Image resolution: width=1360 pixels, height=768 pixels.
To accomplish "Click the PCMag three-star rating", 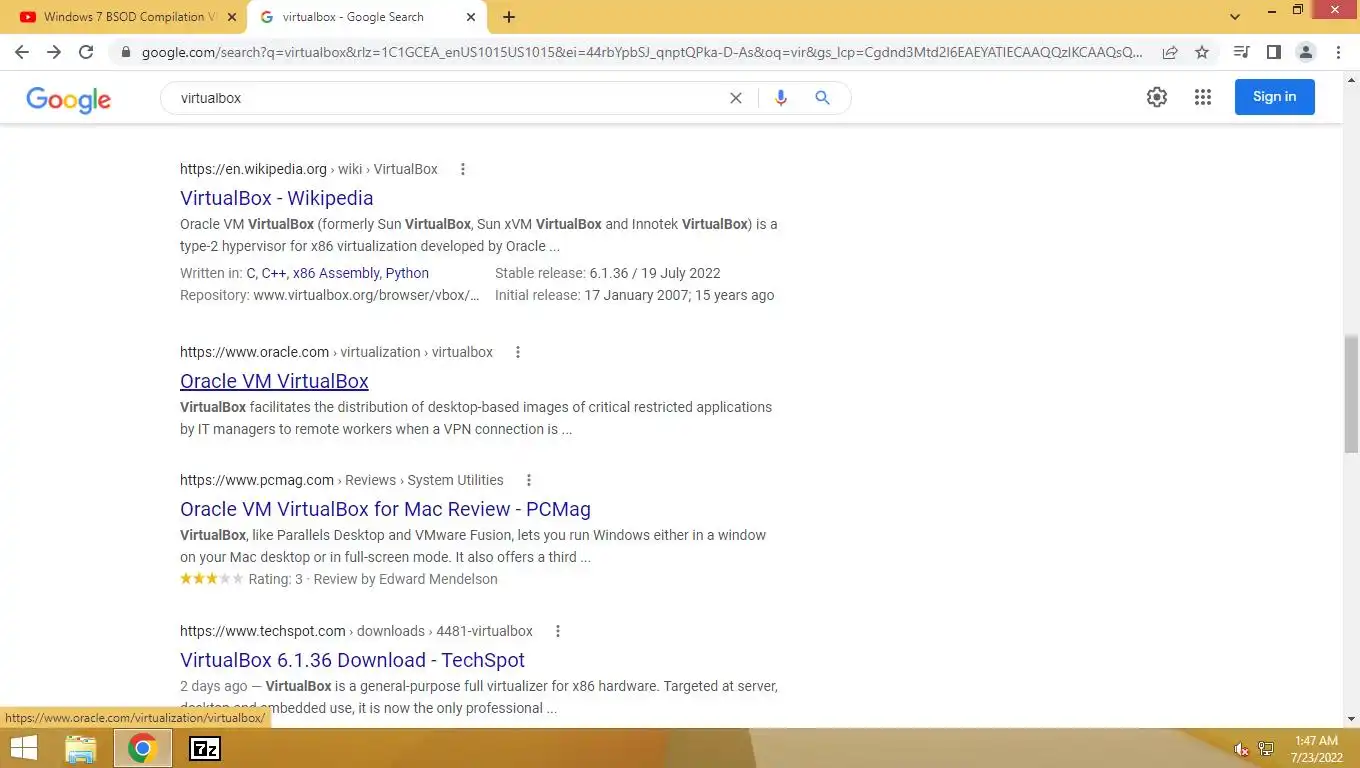I will (211, 579).
